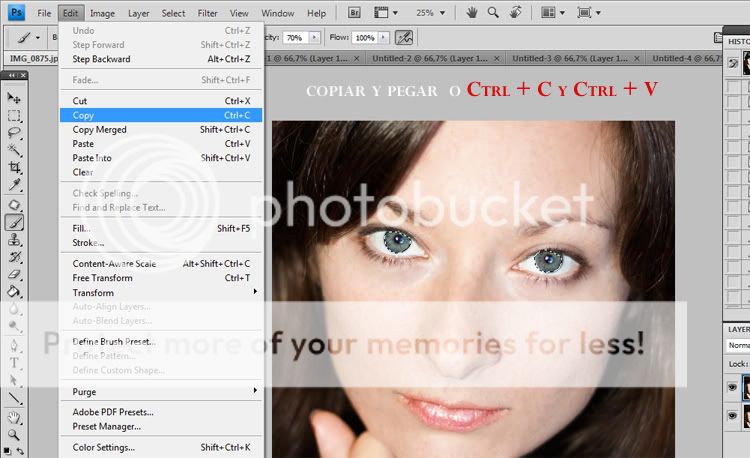Image resolution: width=750 pixels, height=458 pixels.
Task: Select the Path Selection tool
Action: 14,380
